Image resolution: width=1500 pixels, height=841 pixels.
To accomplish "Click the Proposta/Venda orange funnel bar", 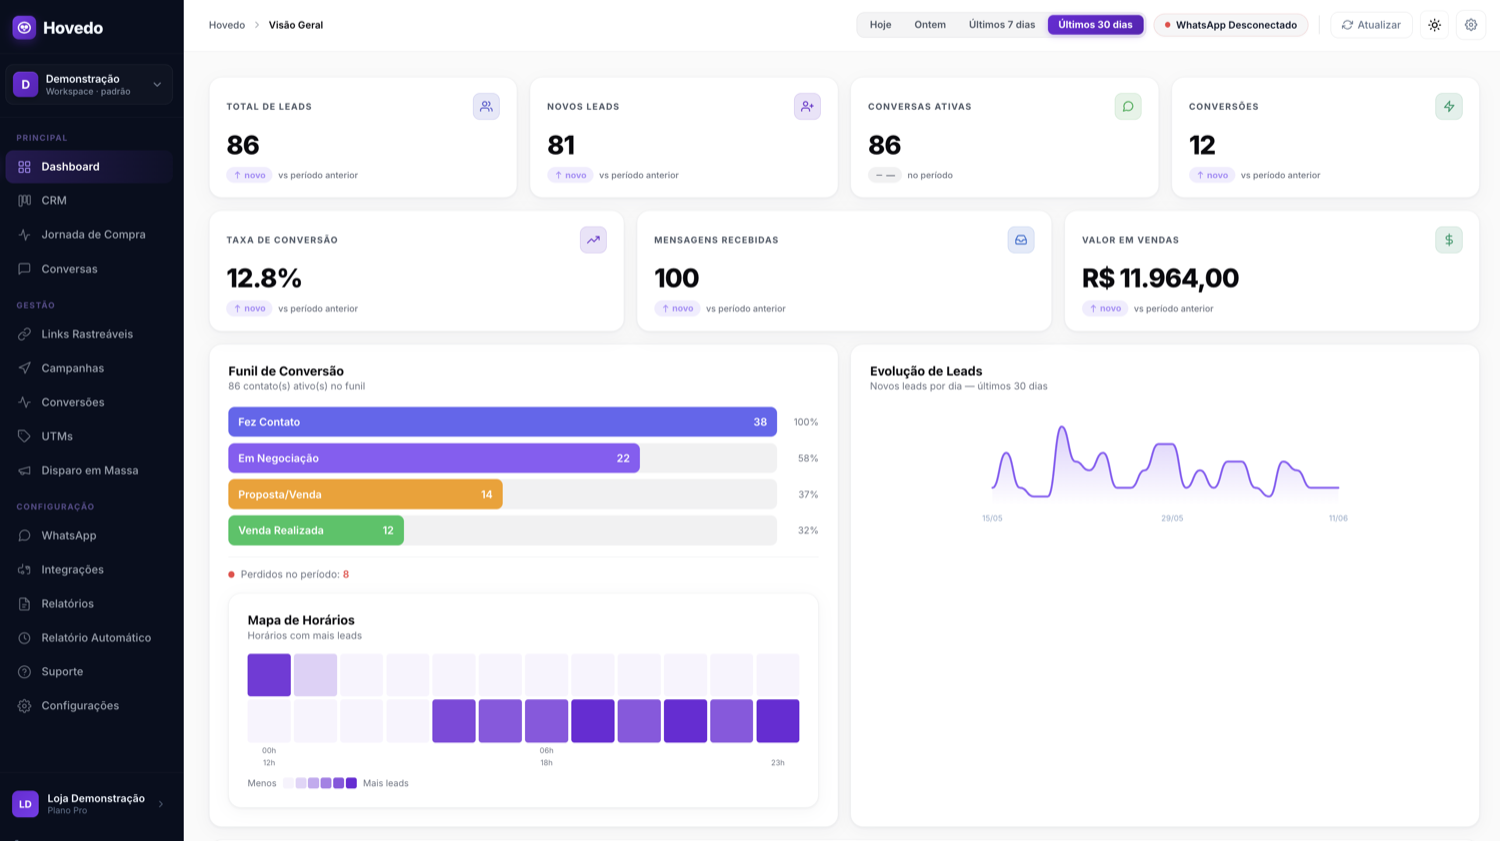I will tap(365, 494).
